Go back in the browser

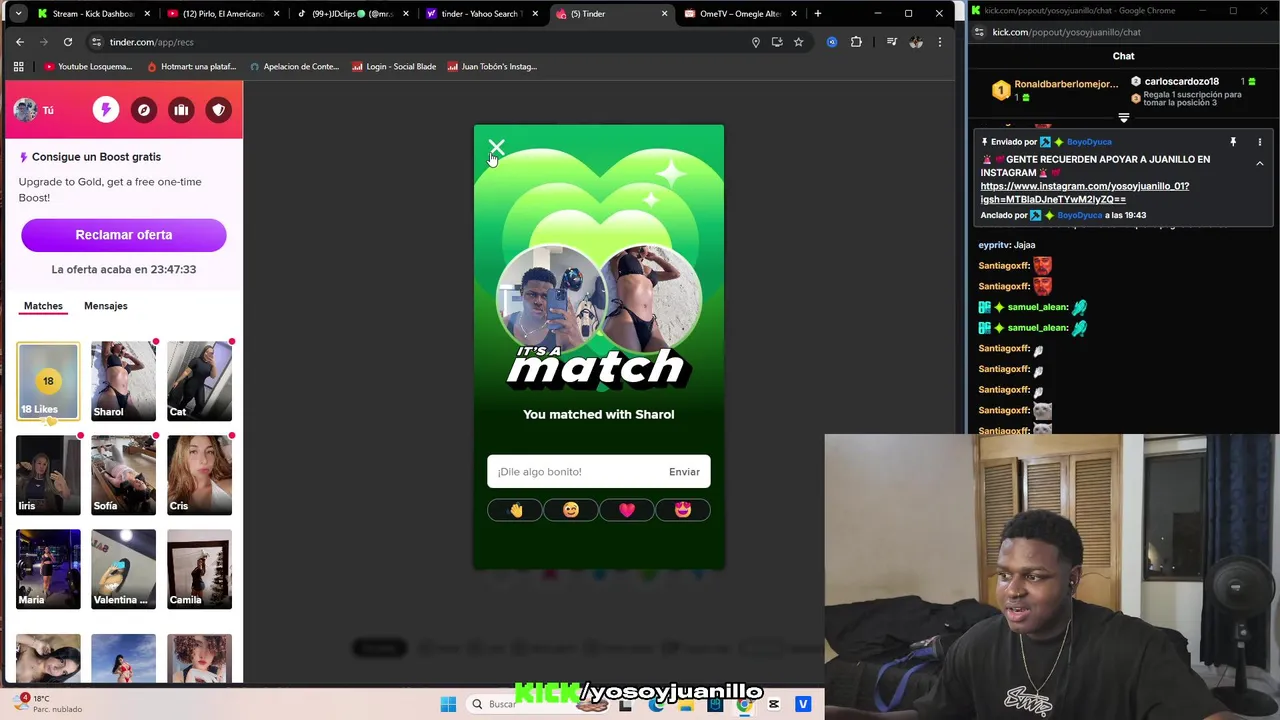pos(20,42)
